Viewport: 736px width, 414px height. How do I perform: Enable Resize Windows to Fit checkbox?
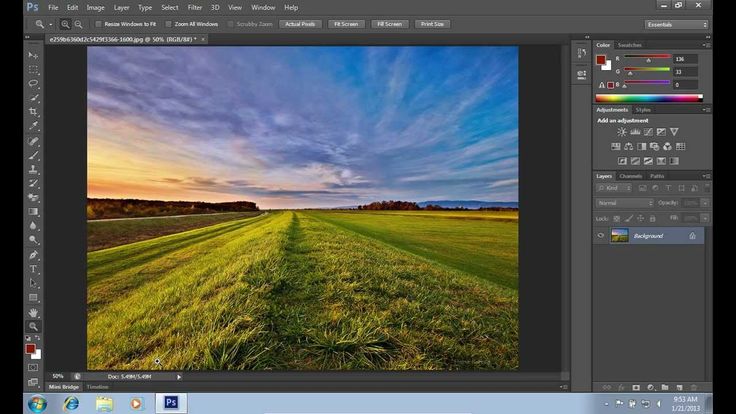(x=97, y=23)
